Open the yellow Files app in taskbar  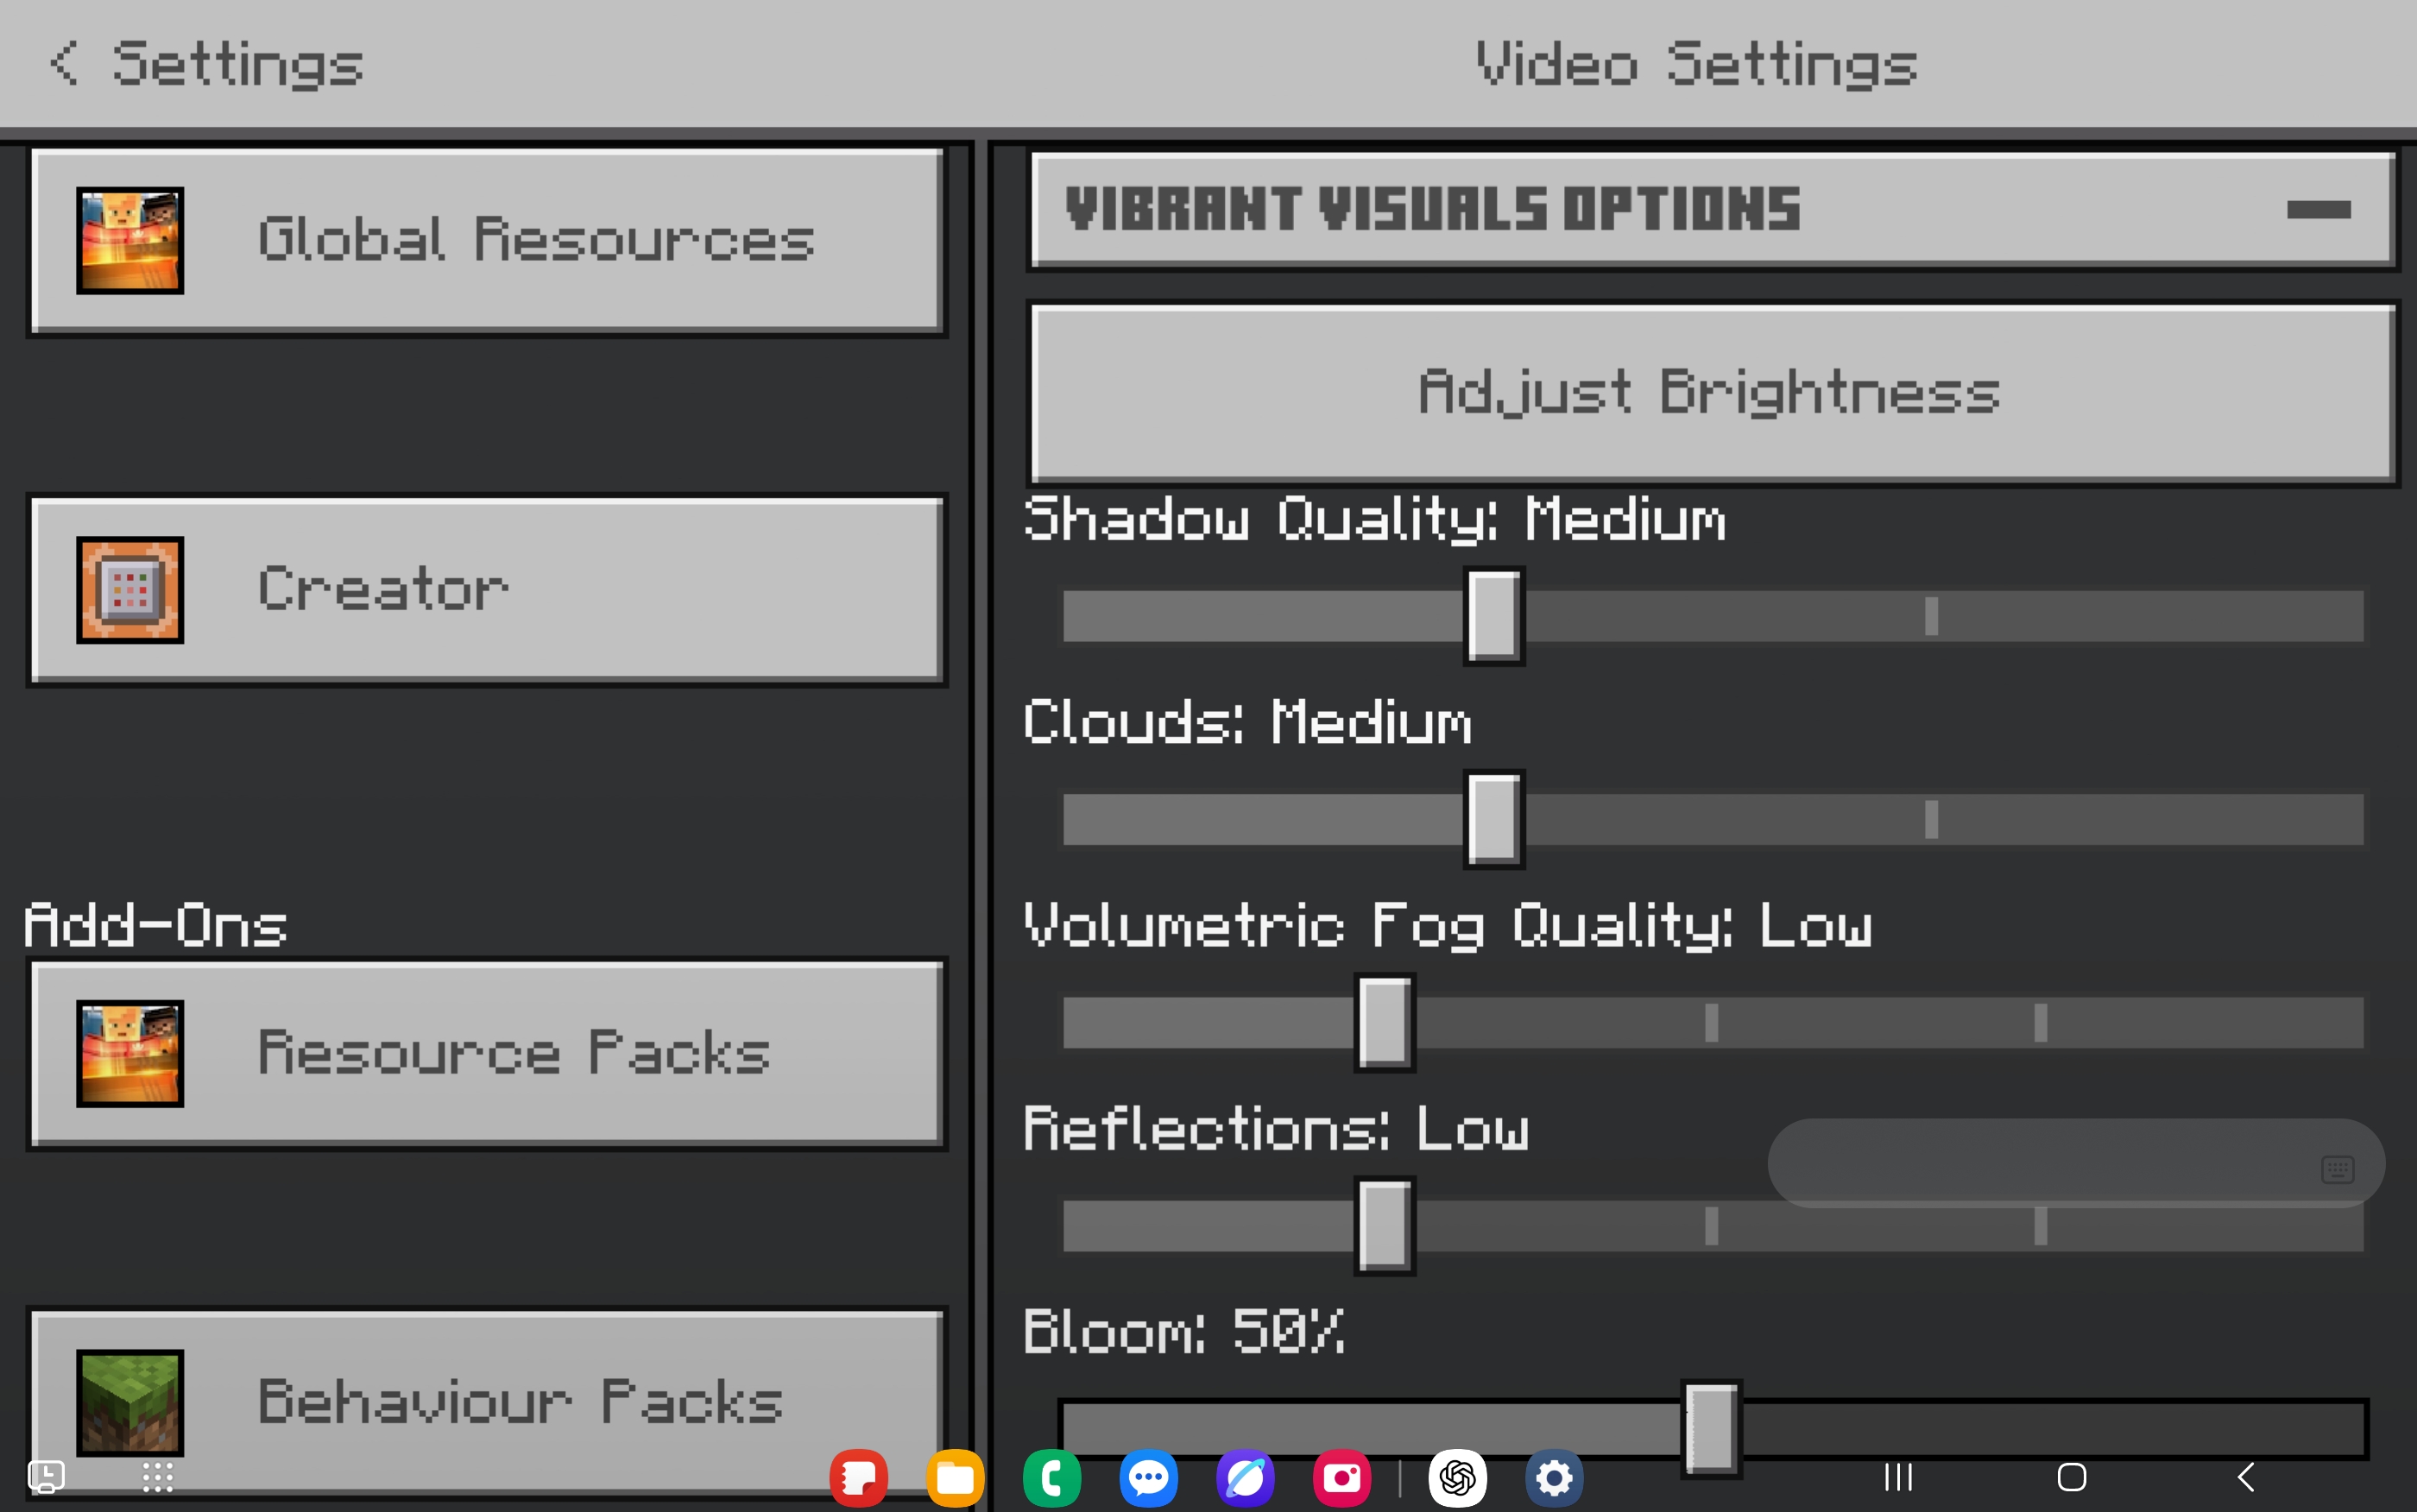pos(955,1477)
